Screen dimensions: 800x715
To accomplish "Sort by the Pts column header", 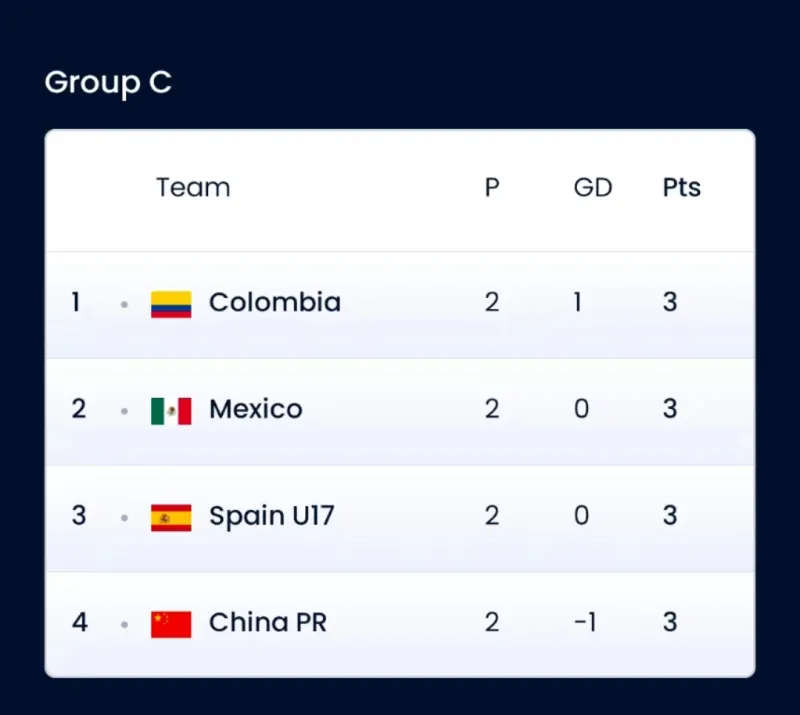I will pos(681,188).
